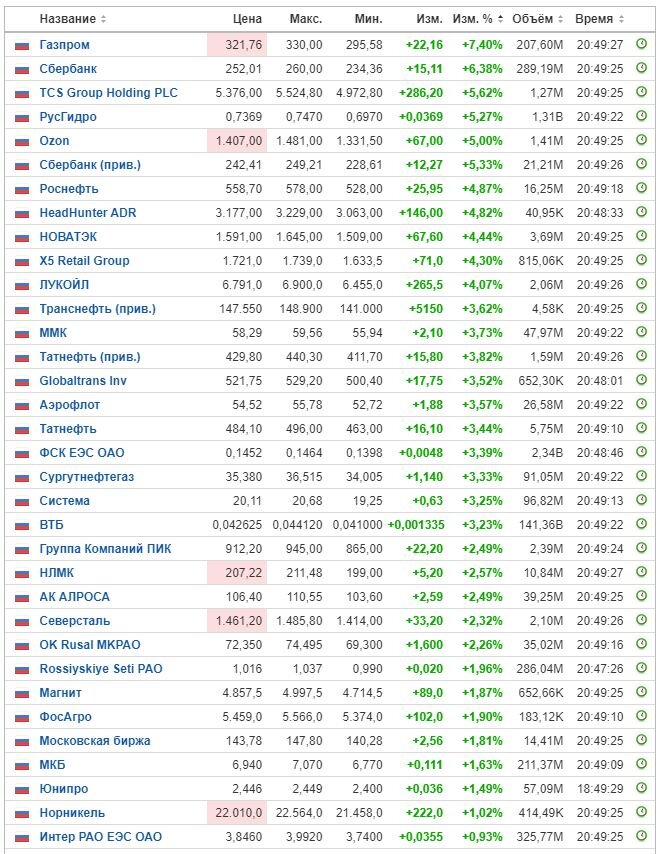Open the Rossiyskiye Seti PAO link
The height and width of the screenshot is (854, 661).
coord(101,668)
